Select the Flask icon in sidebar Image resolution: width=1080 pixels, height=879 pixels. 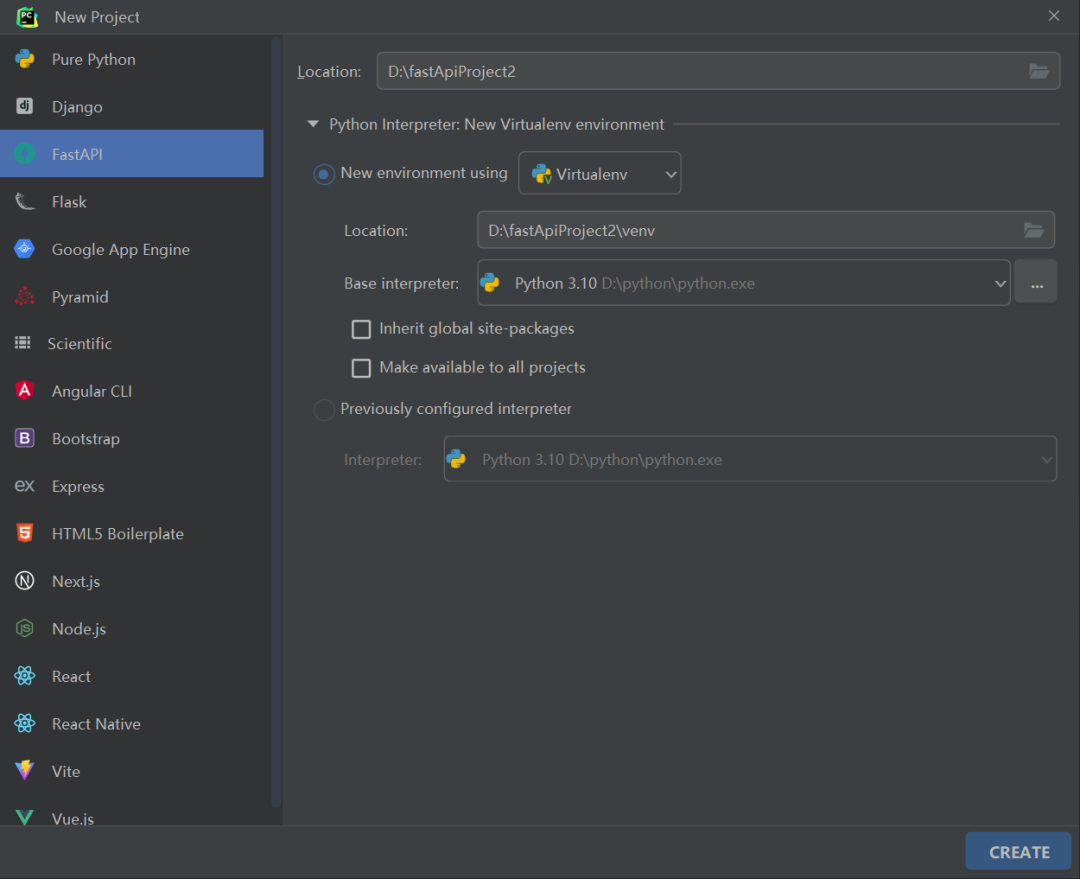click(25, 201)
